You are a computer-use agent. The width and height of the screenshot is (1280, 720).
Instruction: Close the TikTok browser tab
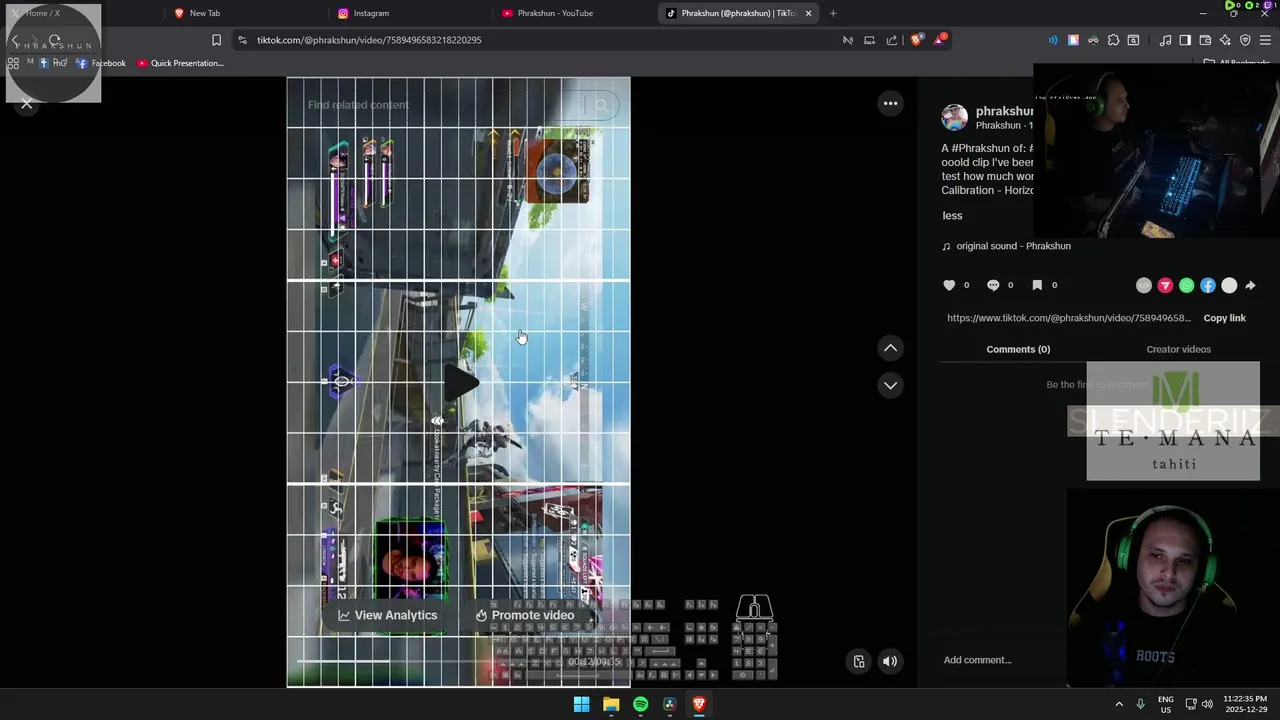tap(808, 13)
